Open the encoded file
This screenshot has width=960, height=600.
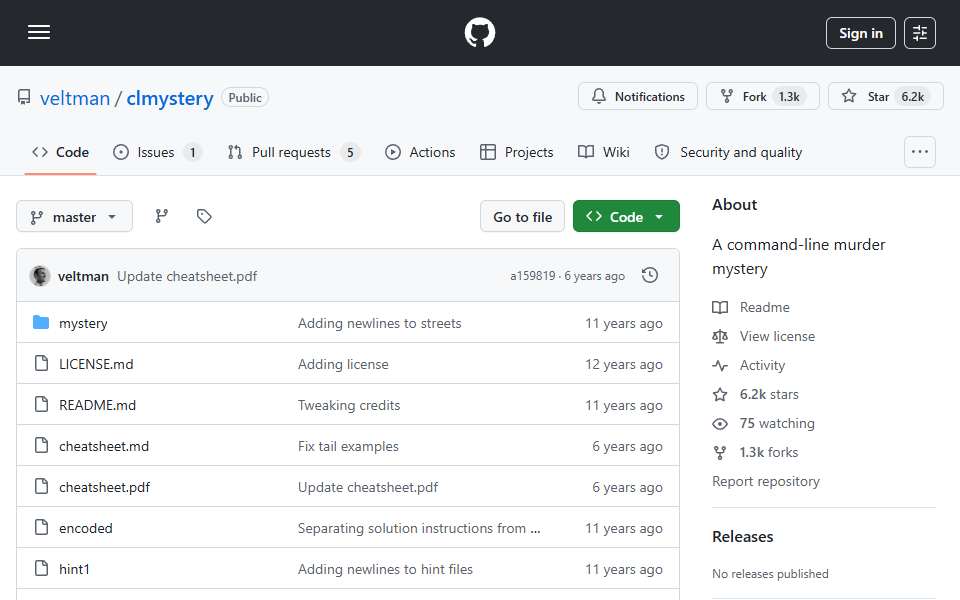click(x=86, y=528)
